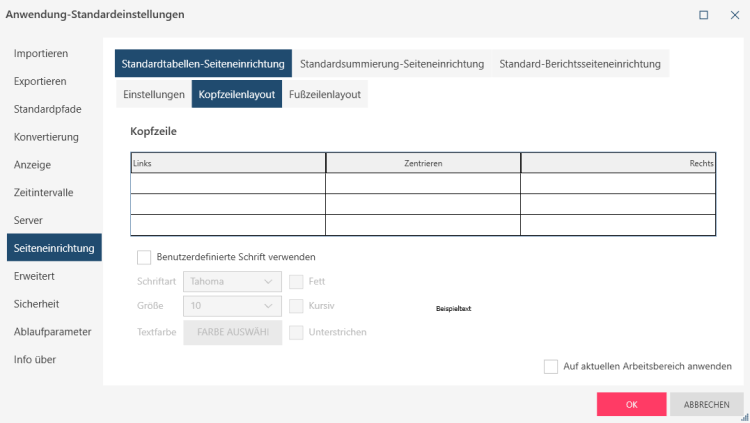750x423 pixels.
Task: Switch to Standardsummierung-Seiteneinrichtung tab
Action: 392,64
